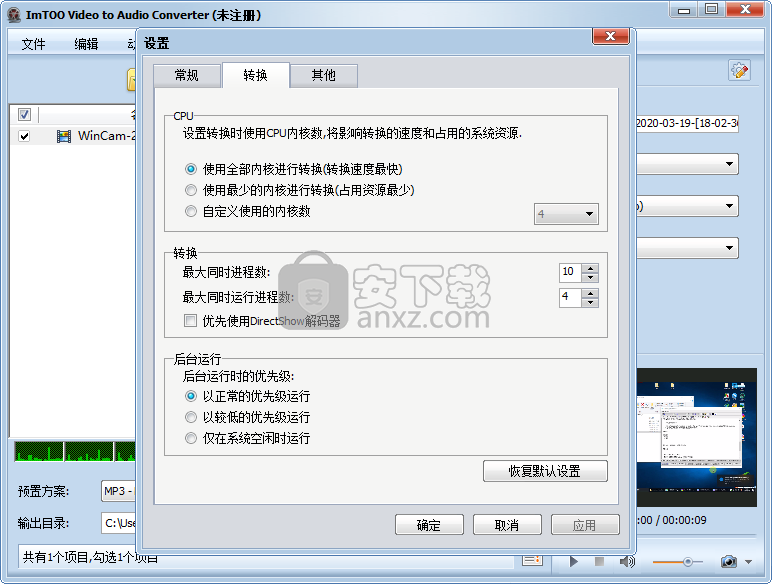Select run with lower priority
The image size is (772, 584).
191,417
